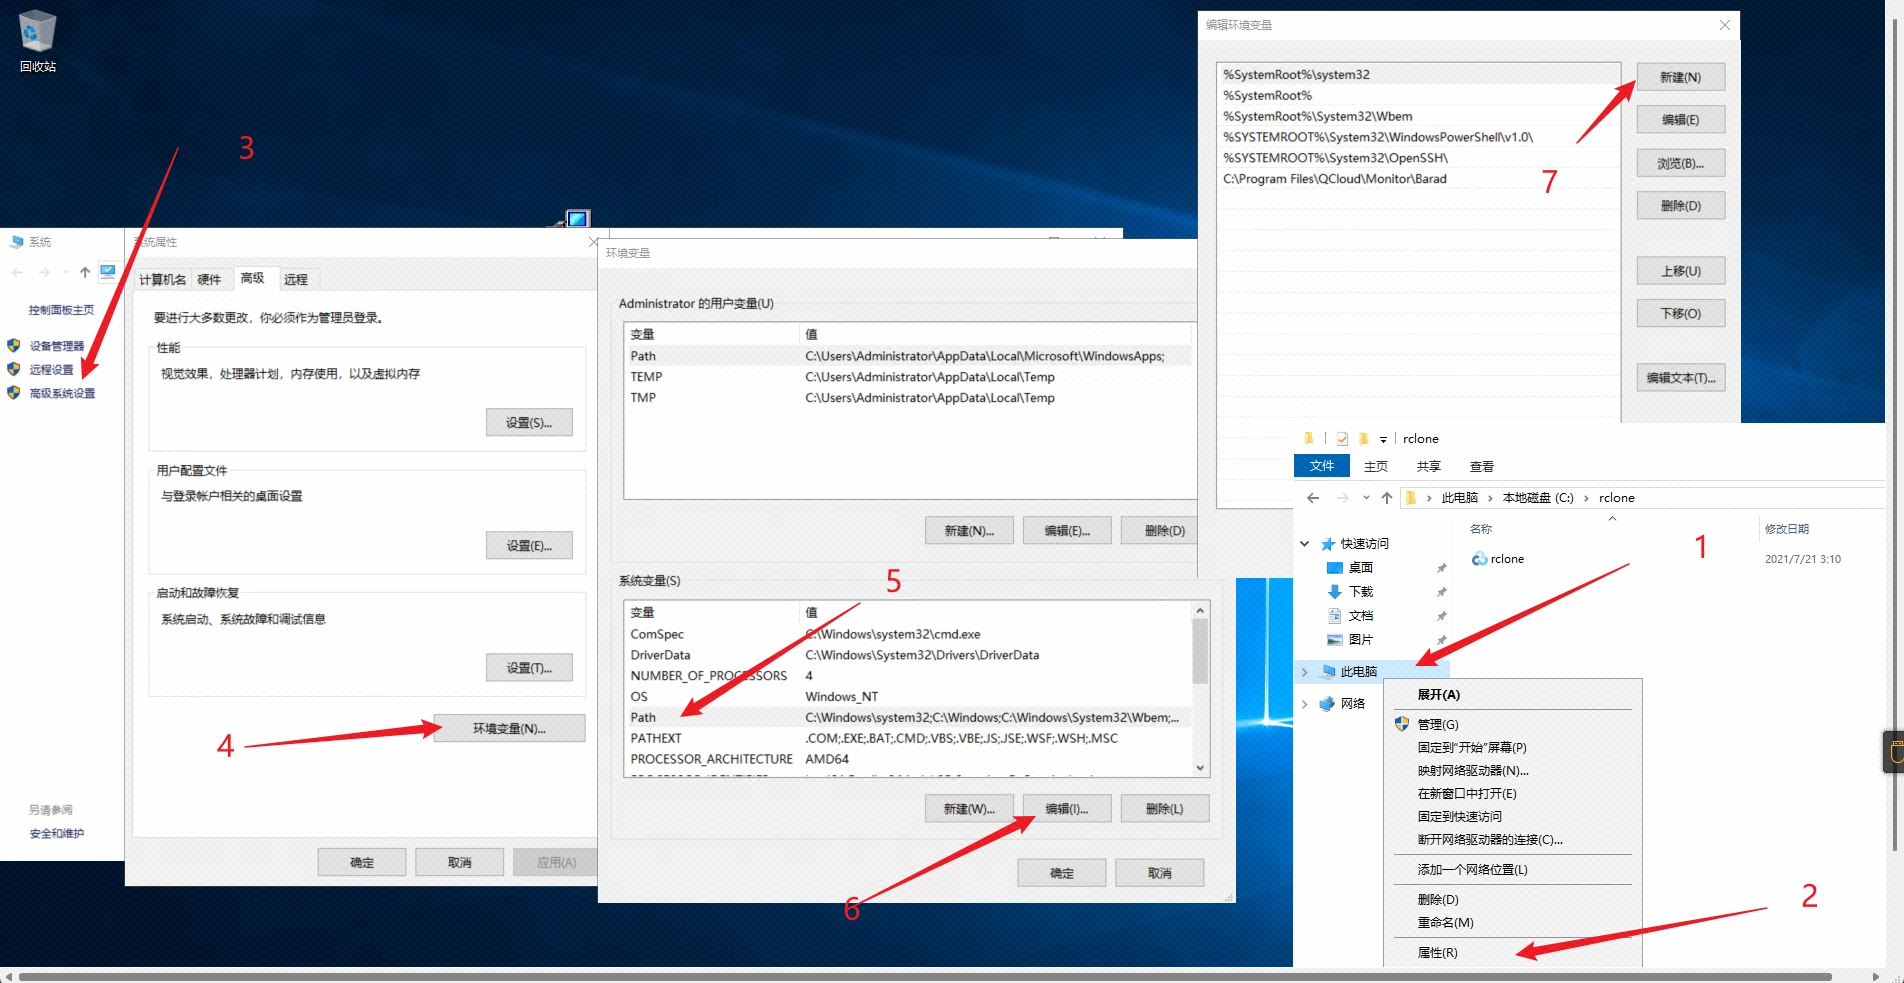Switch to the 硬件 tab
Screen dimensions: 1904x983
(x=209, y=280)
